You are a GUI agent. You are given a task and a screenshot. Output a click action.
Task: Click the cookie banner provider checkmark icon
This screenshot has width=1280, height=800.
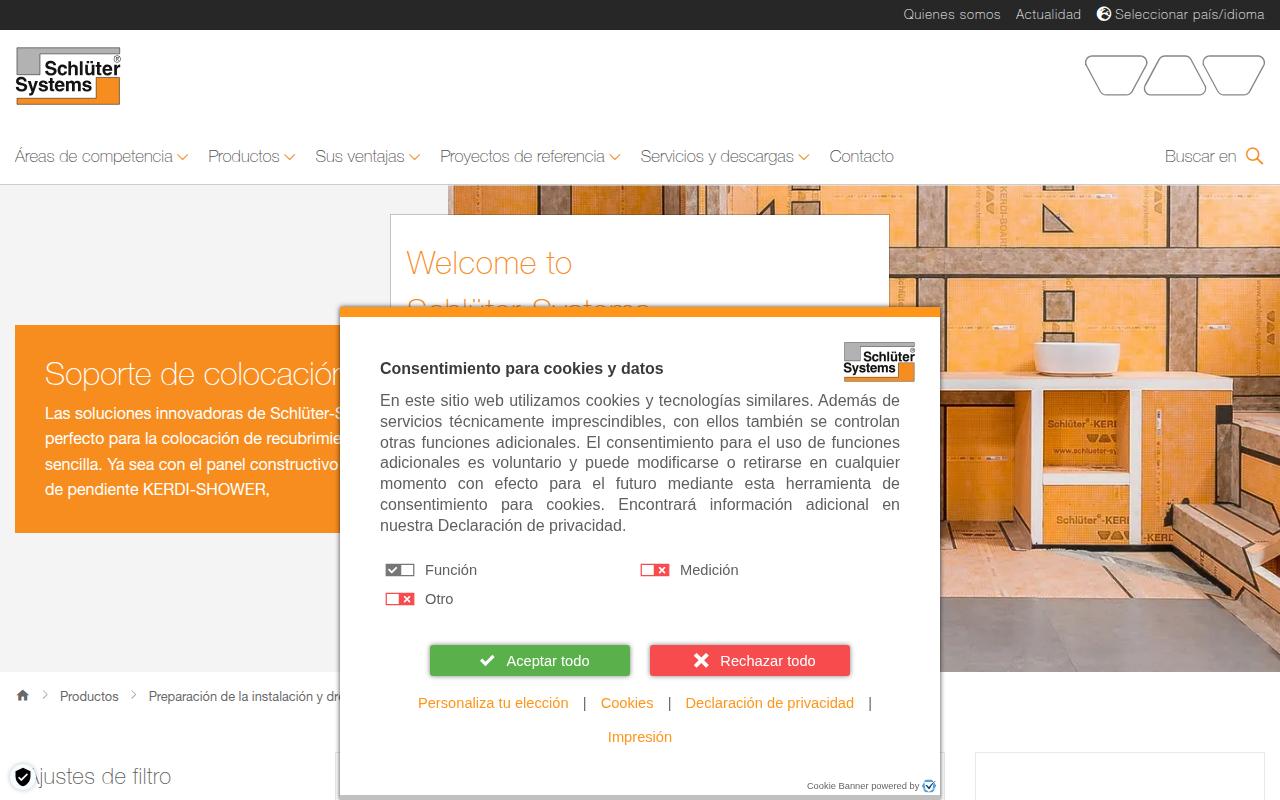point(929,786)
